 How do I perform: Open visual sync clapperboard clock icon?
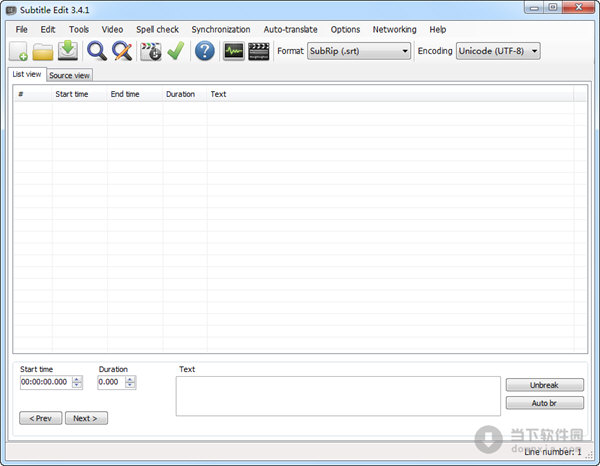pos(151,51)
